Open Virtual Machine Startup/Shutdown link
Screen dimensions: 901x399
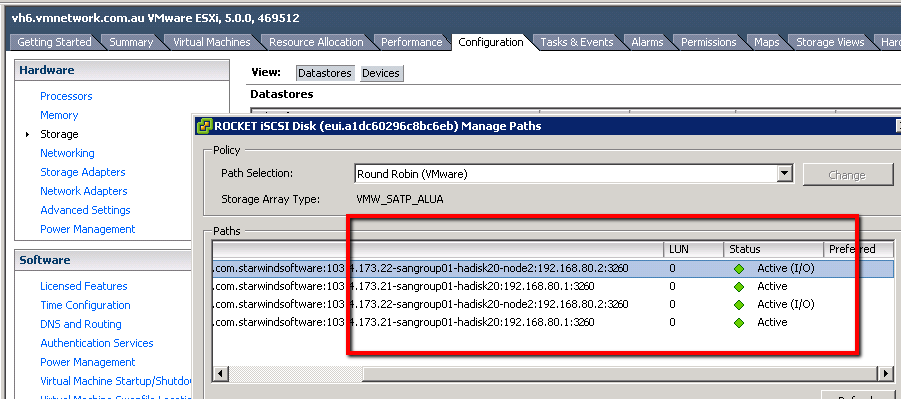(x=115, y=381)
